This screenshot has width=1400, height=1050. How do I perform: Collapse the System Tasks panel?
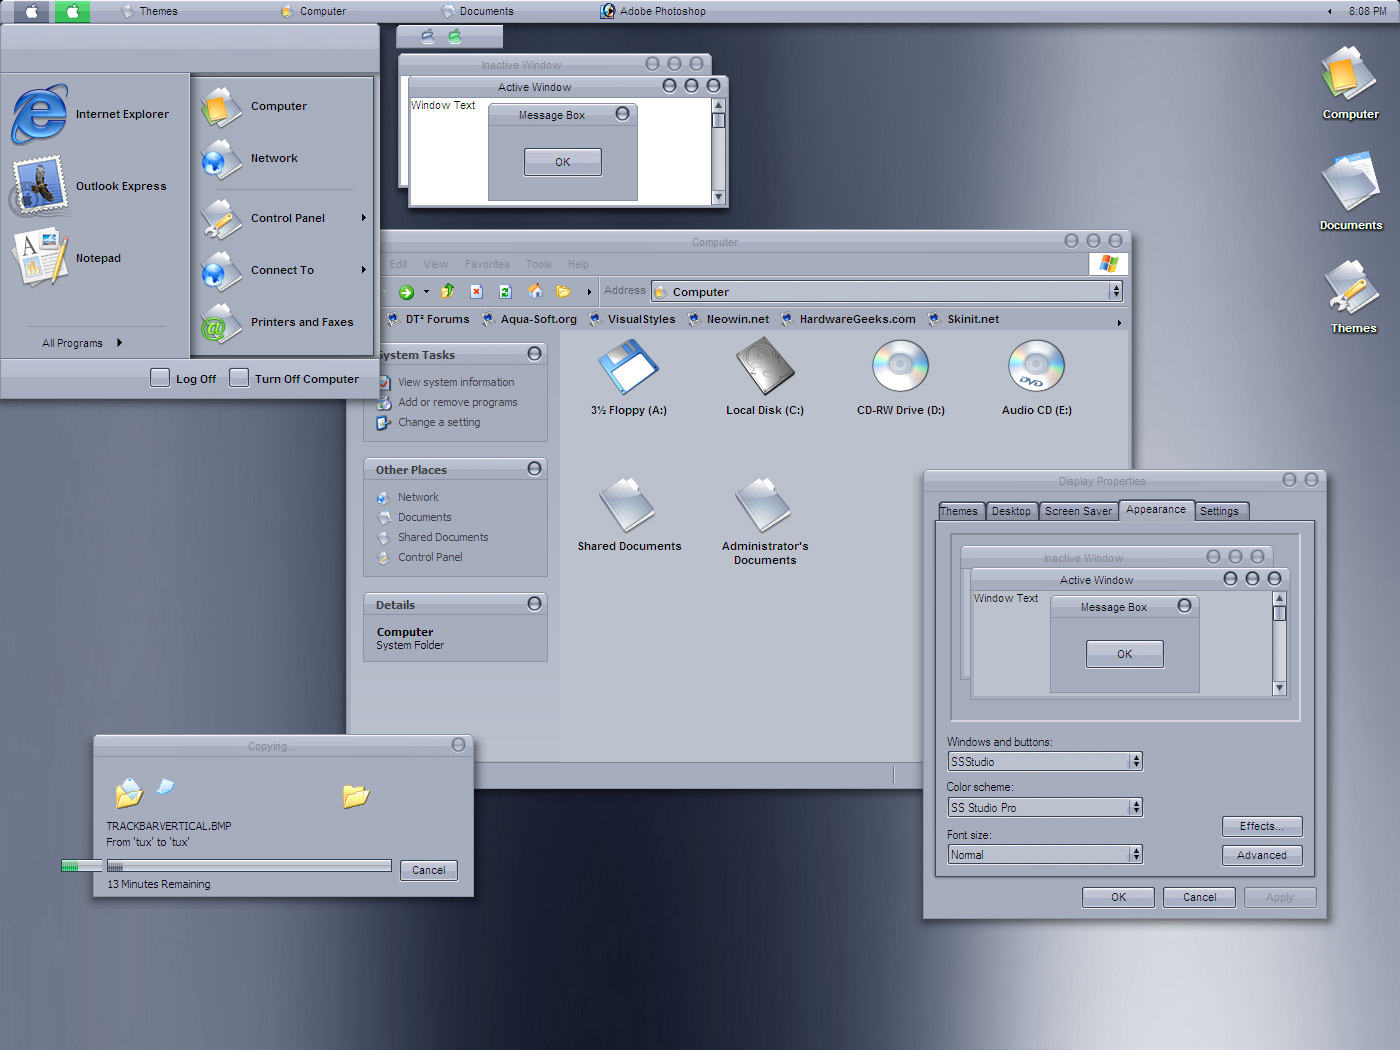535,353
